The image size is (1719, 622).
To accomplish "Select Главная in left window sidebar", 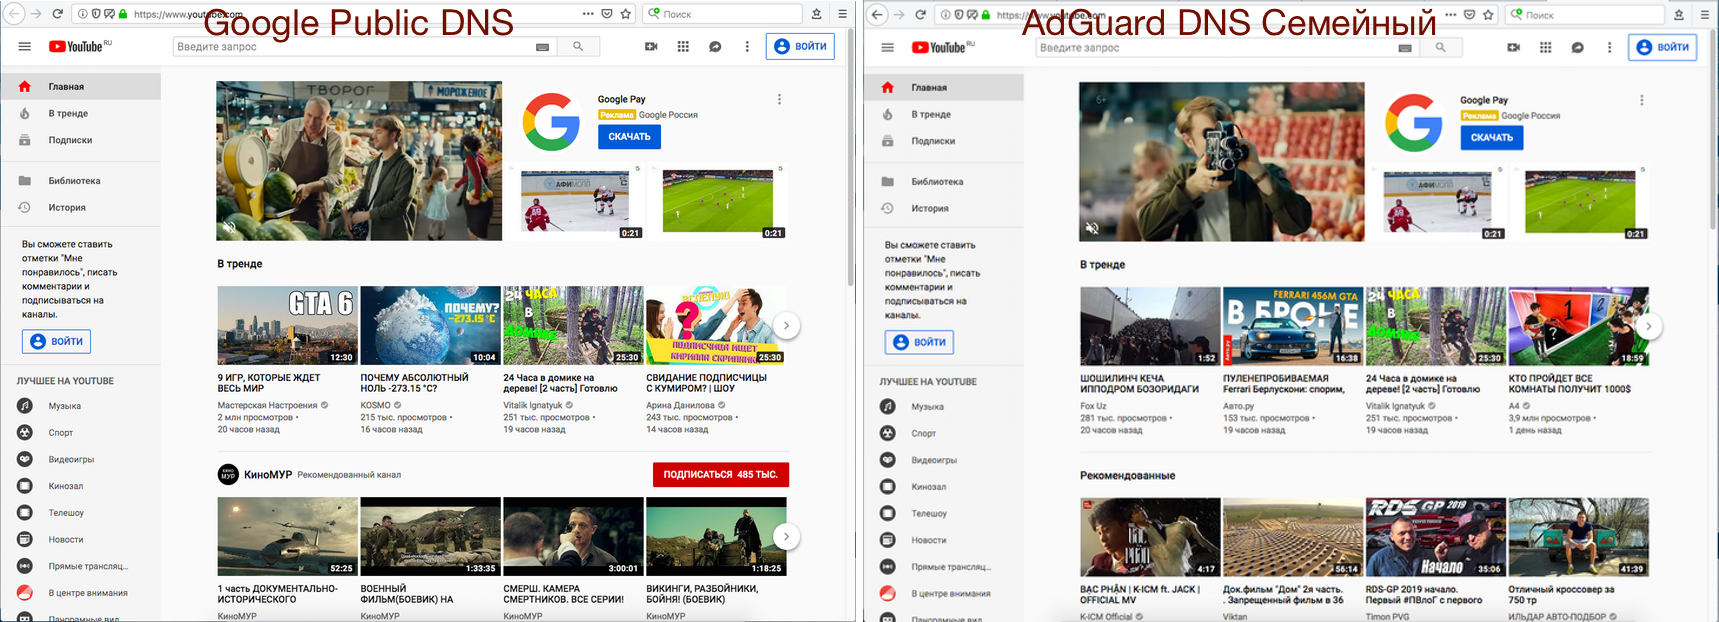I will pyautogui.click(x=81, y=86).
